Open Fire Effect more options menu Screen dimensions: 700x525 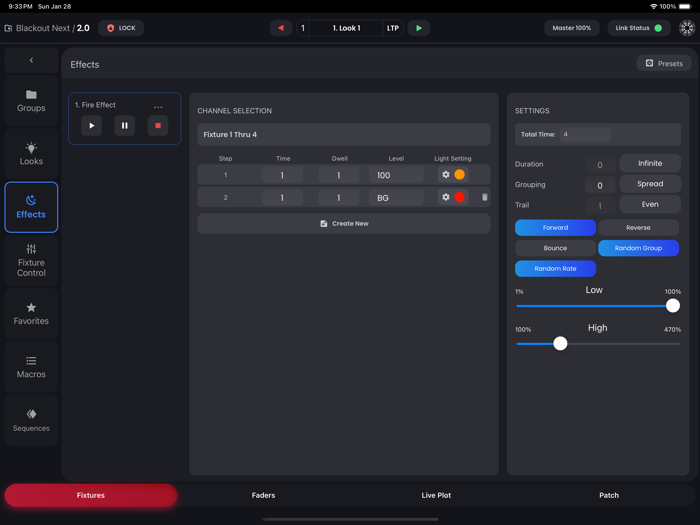pos(158,107)
